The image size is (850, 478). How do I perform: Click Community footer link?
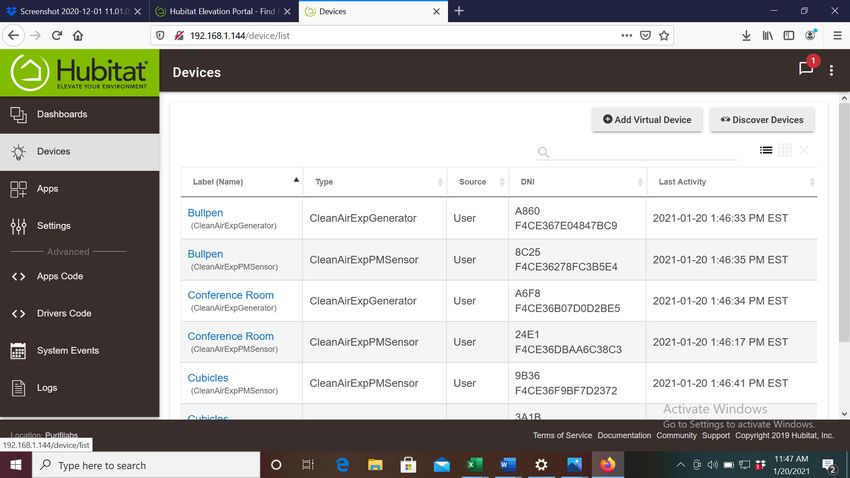coord(677,435)
